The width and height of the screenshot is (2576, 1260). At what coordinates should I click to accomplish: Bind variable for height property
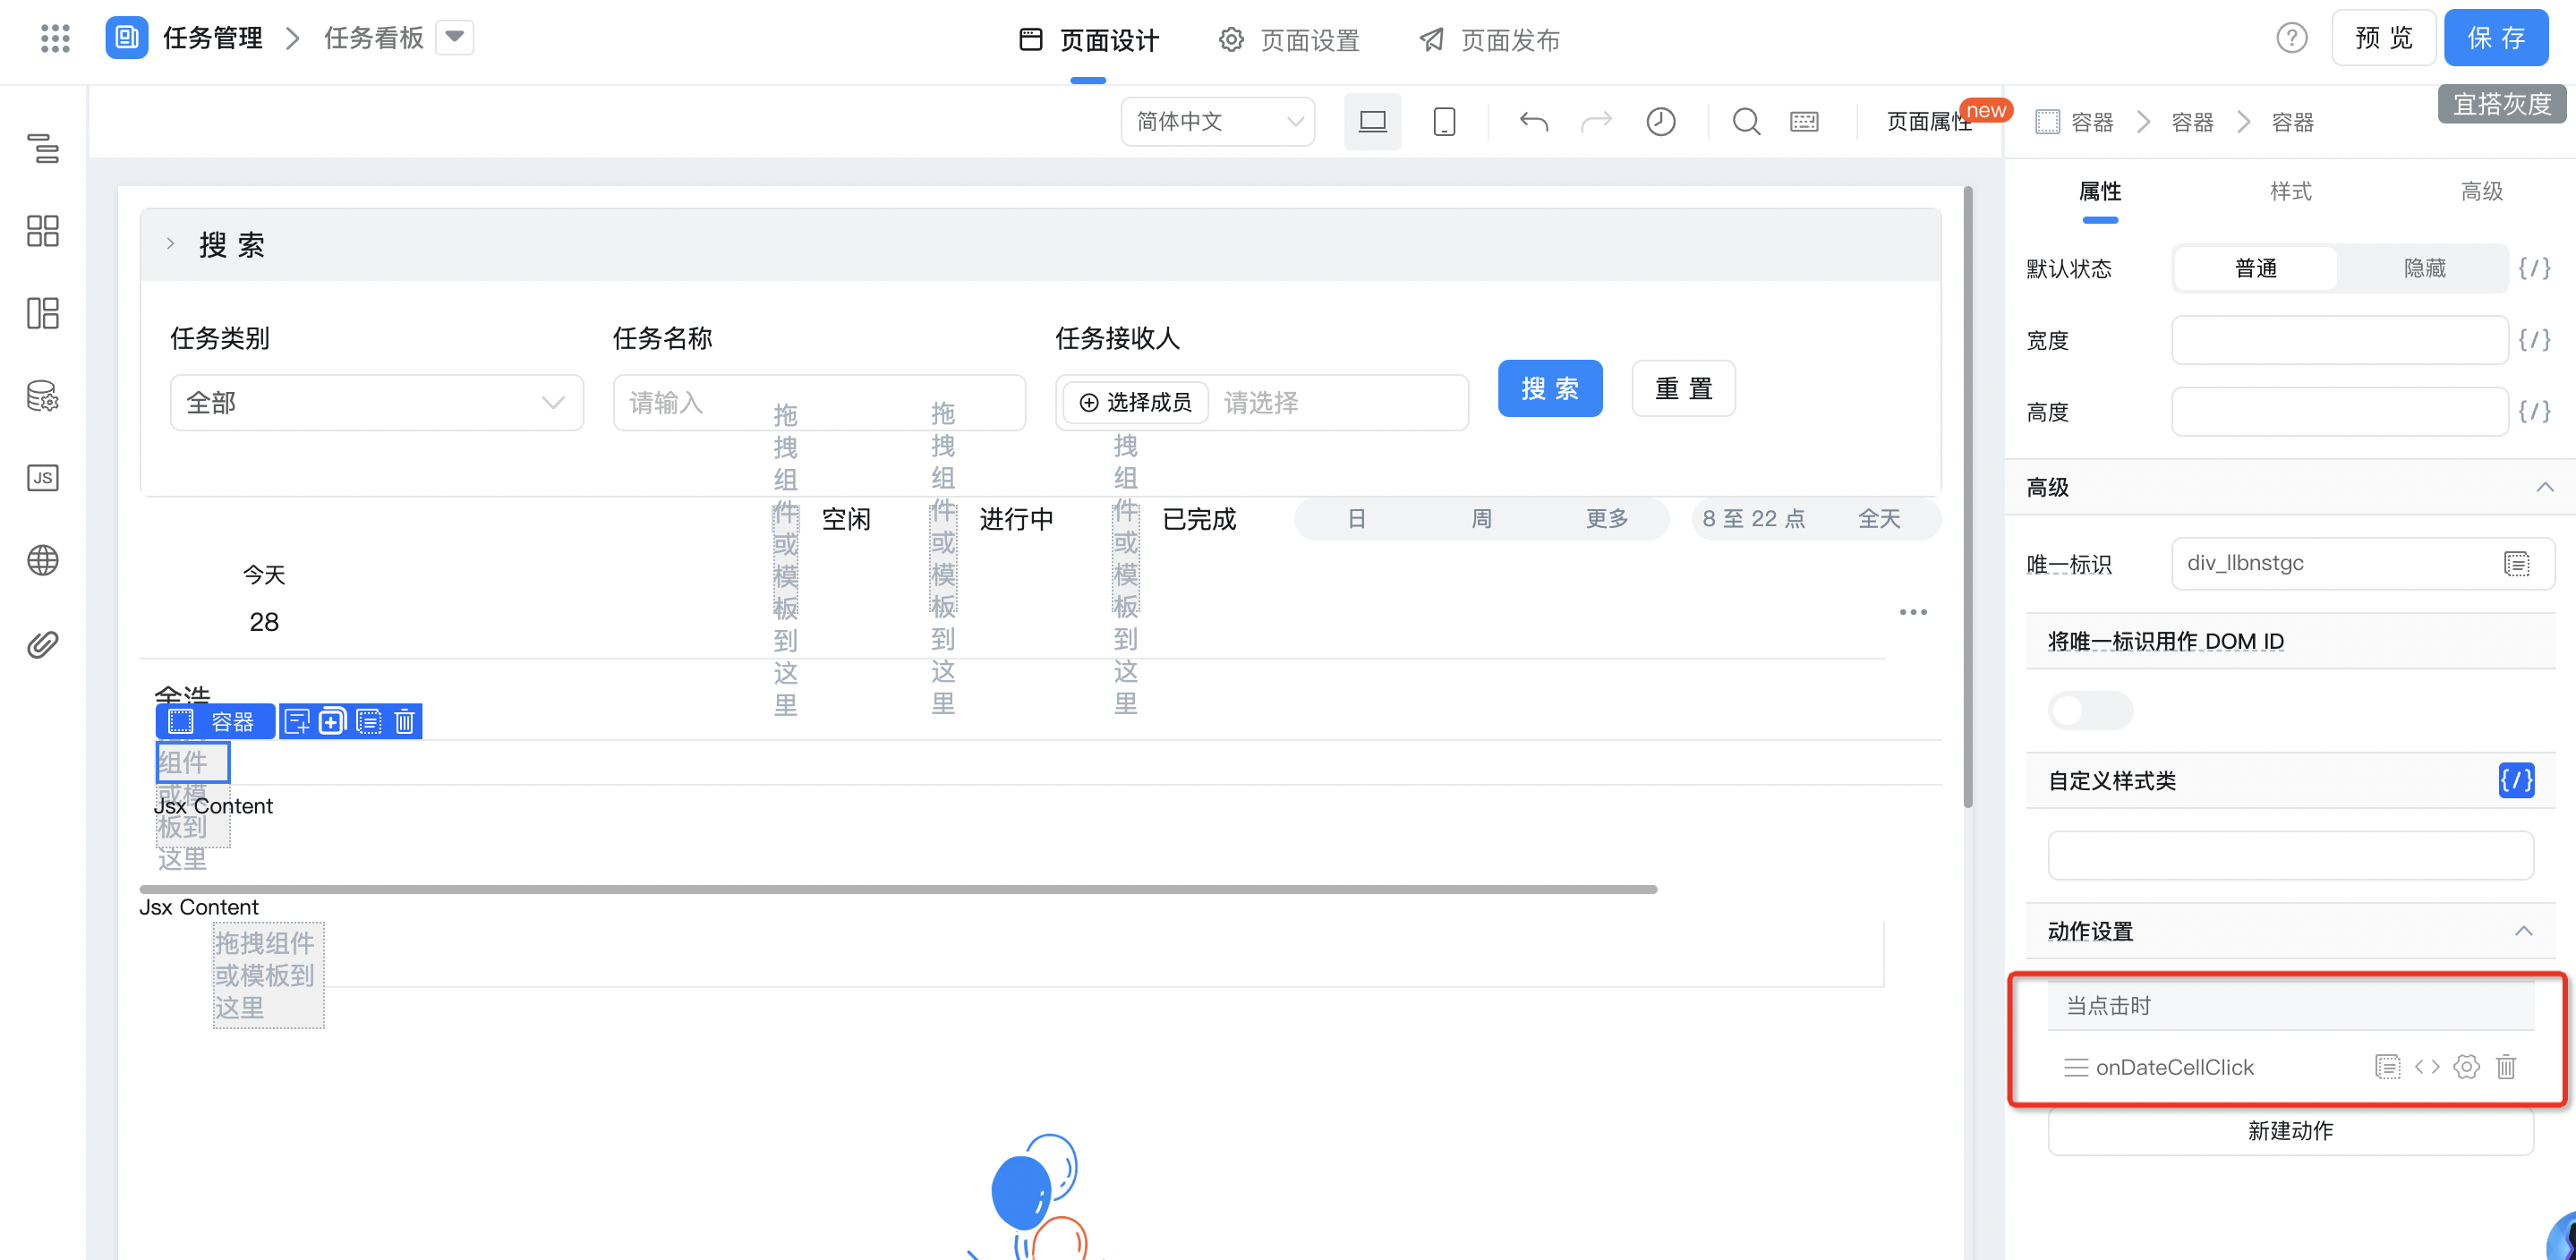click(x=2533, y=412)
